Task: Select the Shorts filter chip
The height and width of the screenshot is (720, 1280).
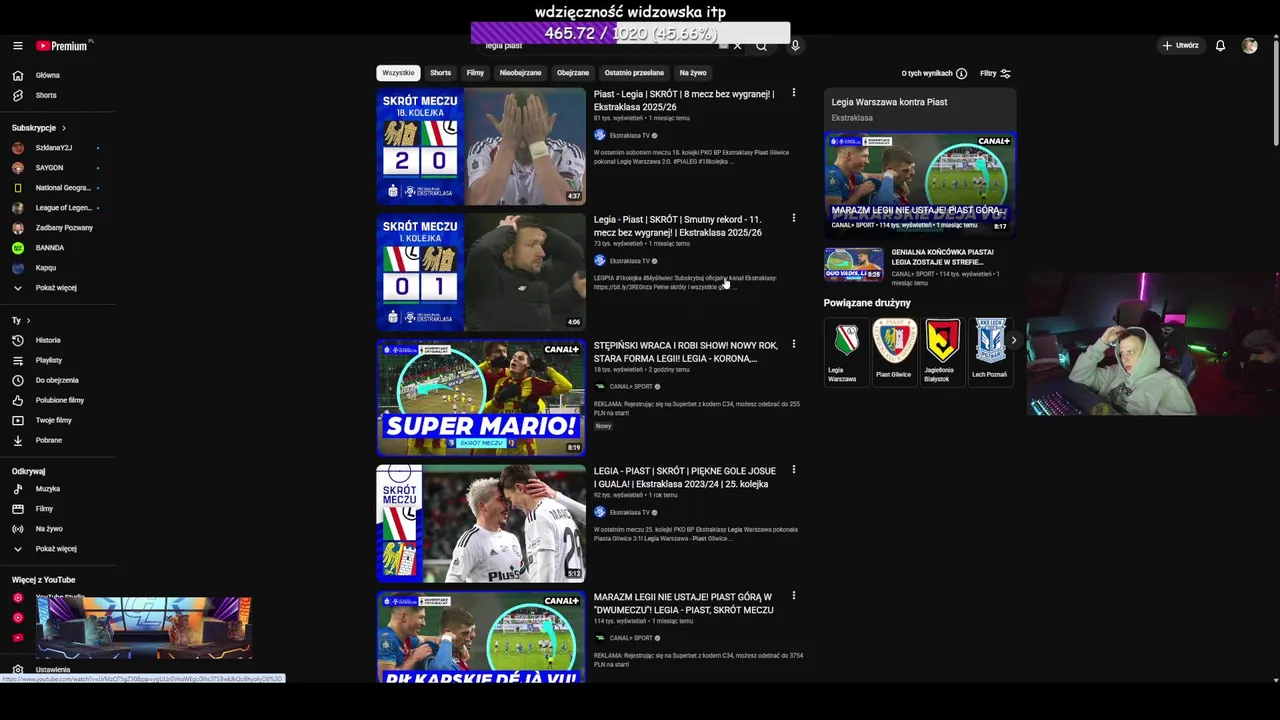Action: click(x=441, y=73)
